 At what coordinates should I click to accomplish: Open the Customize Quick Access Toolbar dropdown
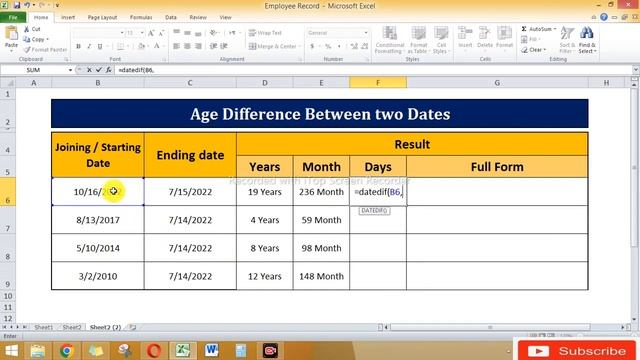(x=57, y=5)
